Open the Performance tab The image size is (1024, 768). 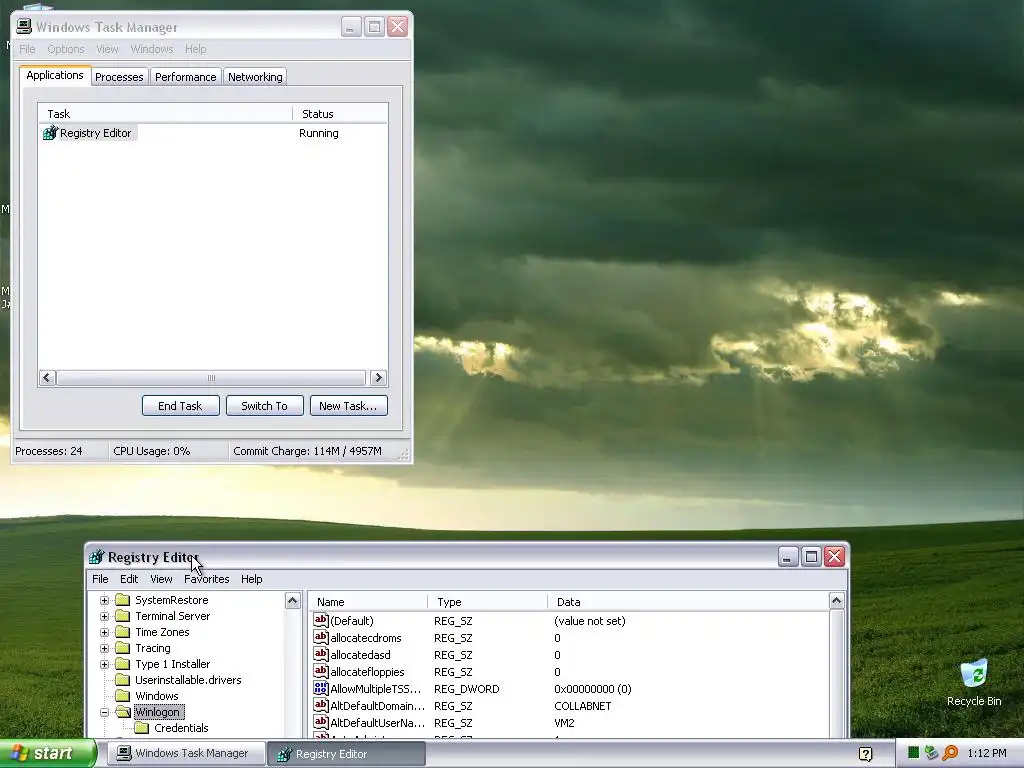pos(185,77)
